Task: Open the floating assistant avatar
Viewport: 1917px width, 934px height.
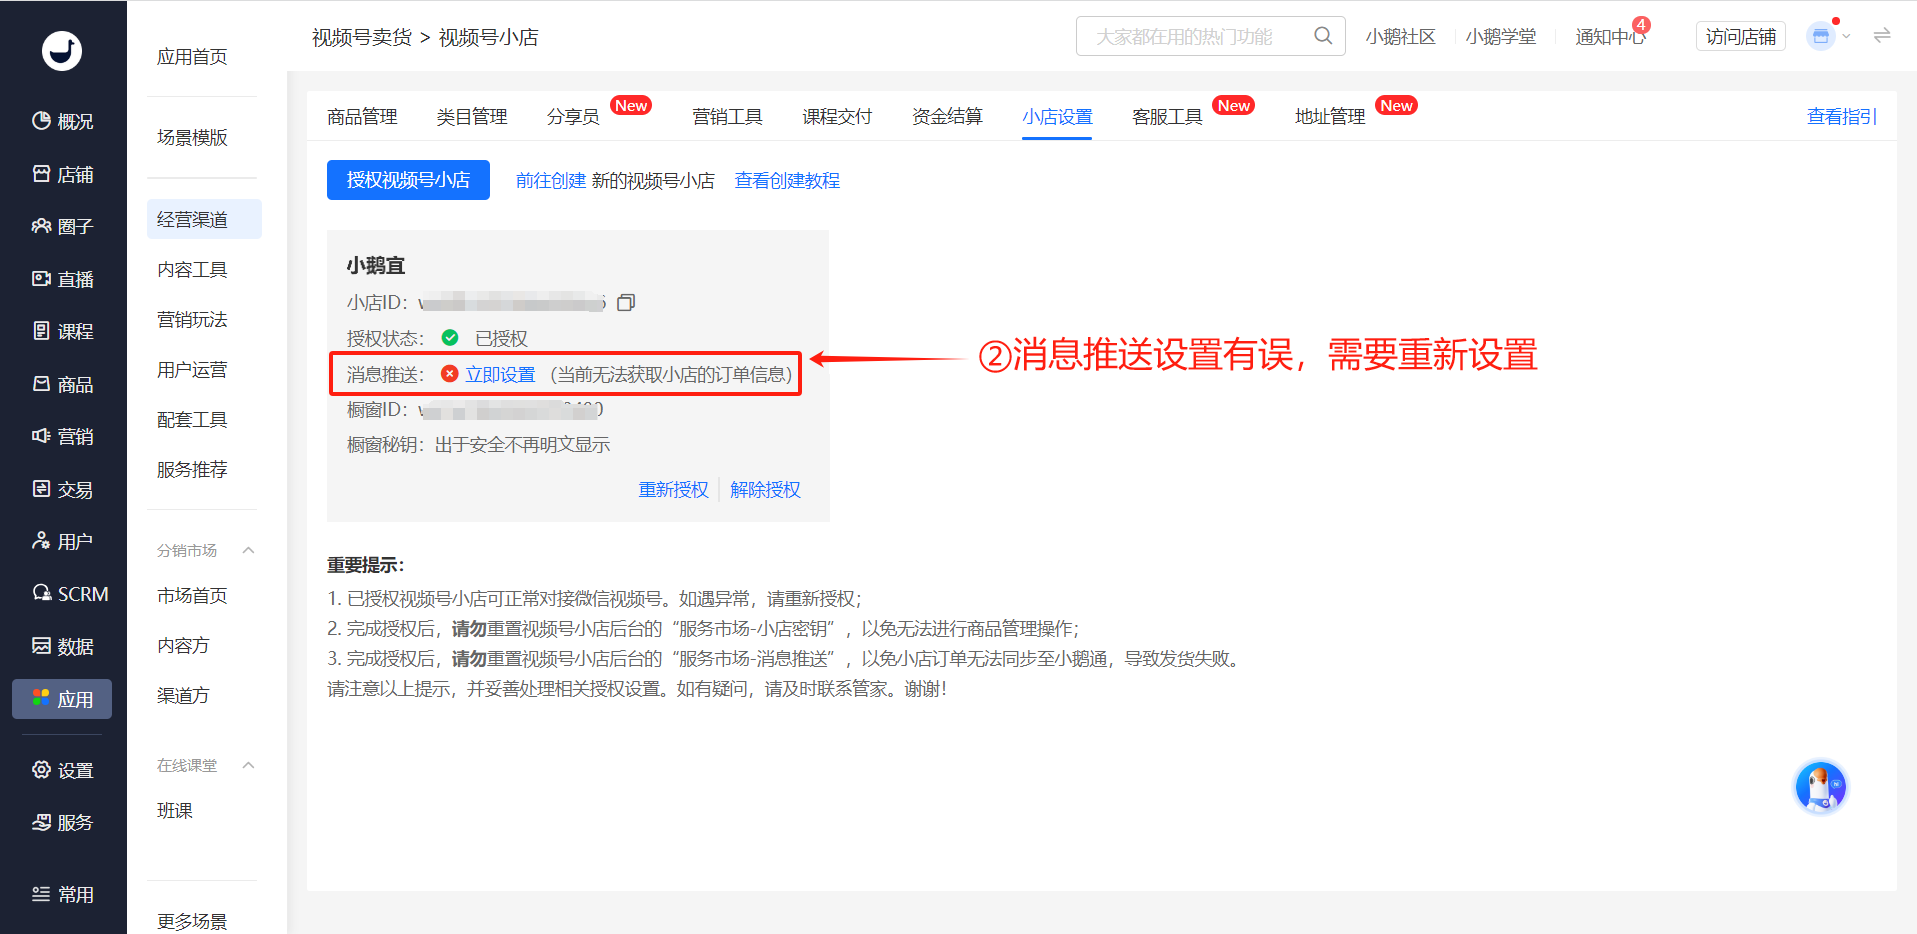Action: pos(1820,787)
